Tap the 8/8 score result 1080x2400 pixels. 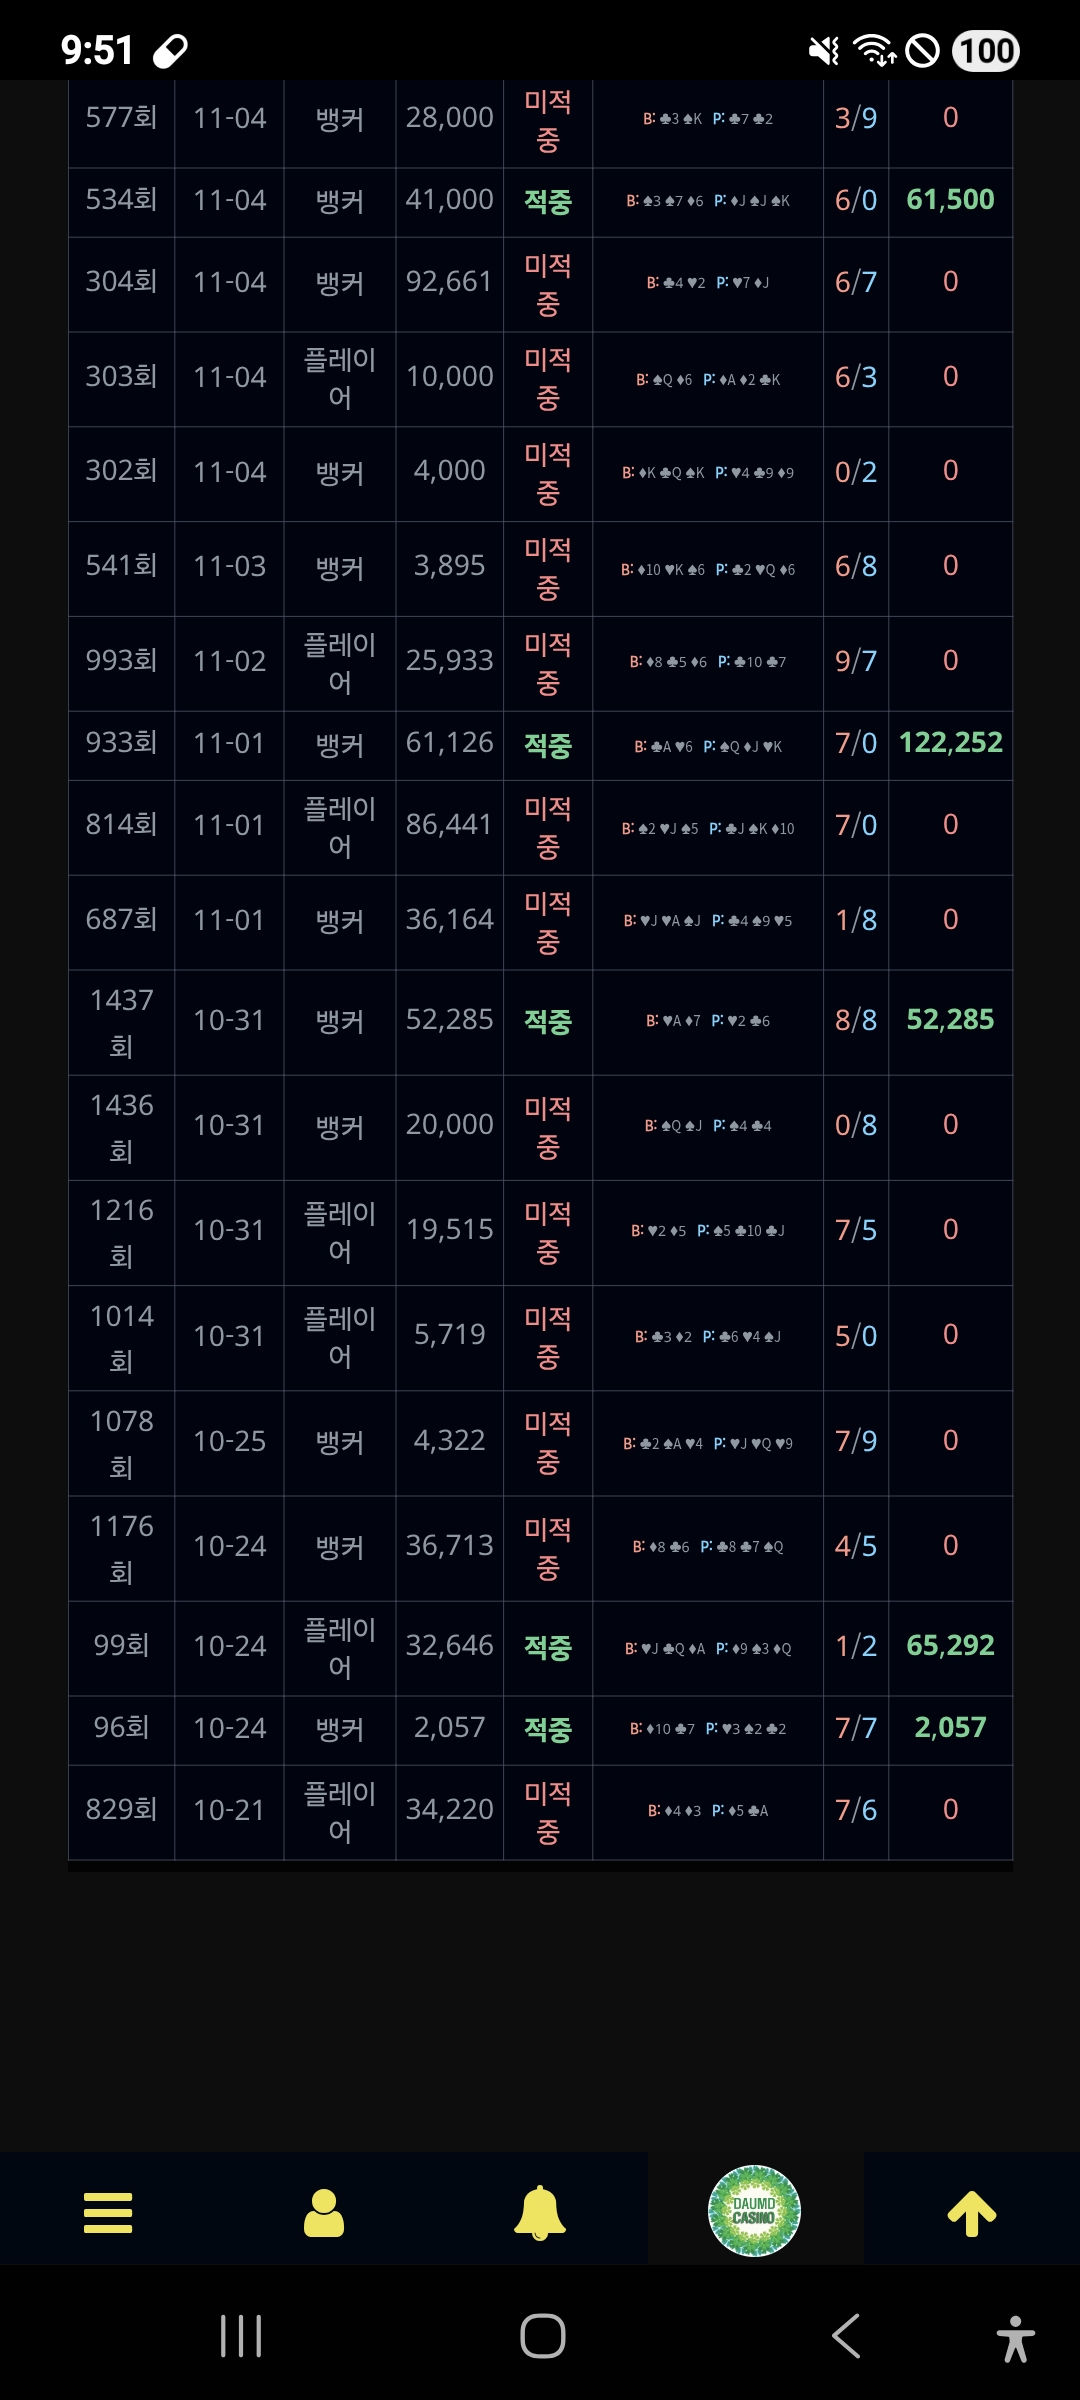tap(856, 1021)
